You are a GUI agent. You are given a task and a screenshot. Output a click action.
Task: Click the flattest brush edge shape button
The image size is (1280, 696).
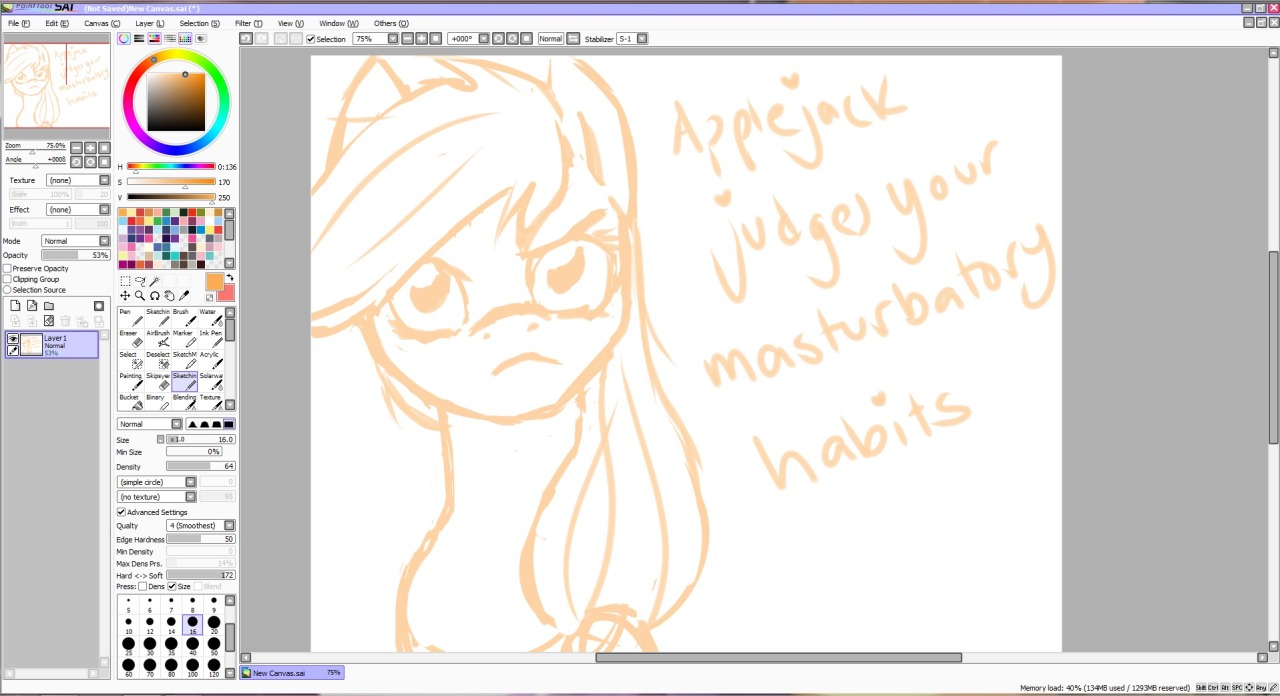228,424
